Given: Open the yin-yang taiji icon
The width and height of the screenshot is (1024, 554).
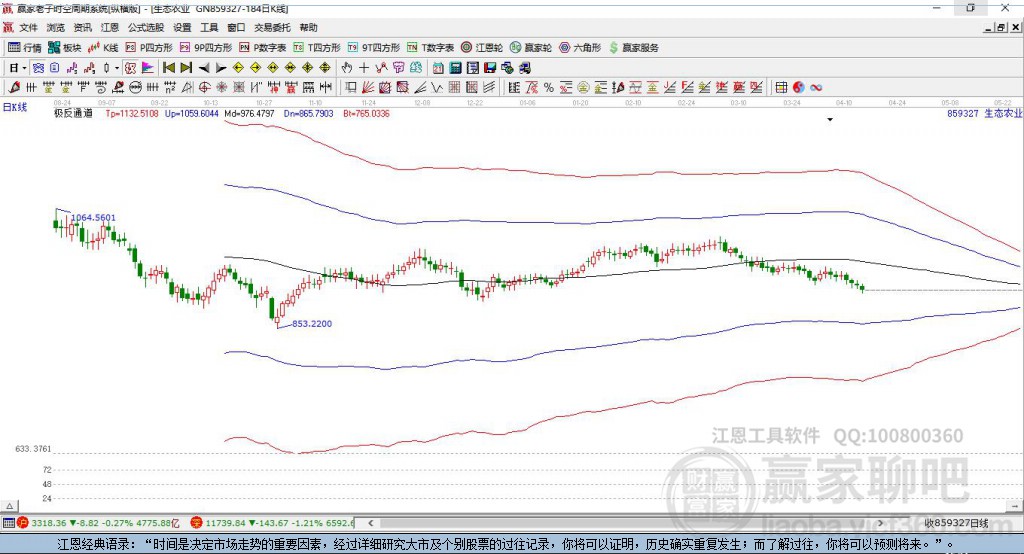Looking at the screenshot, I should point(799,88).
